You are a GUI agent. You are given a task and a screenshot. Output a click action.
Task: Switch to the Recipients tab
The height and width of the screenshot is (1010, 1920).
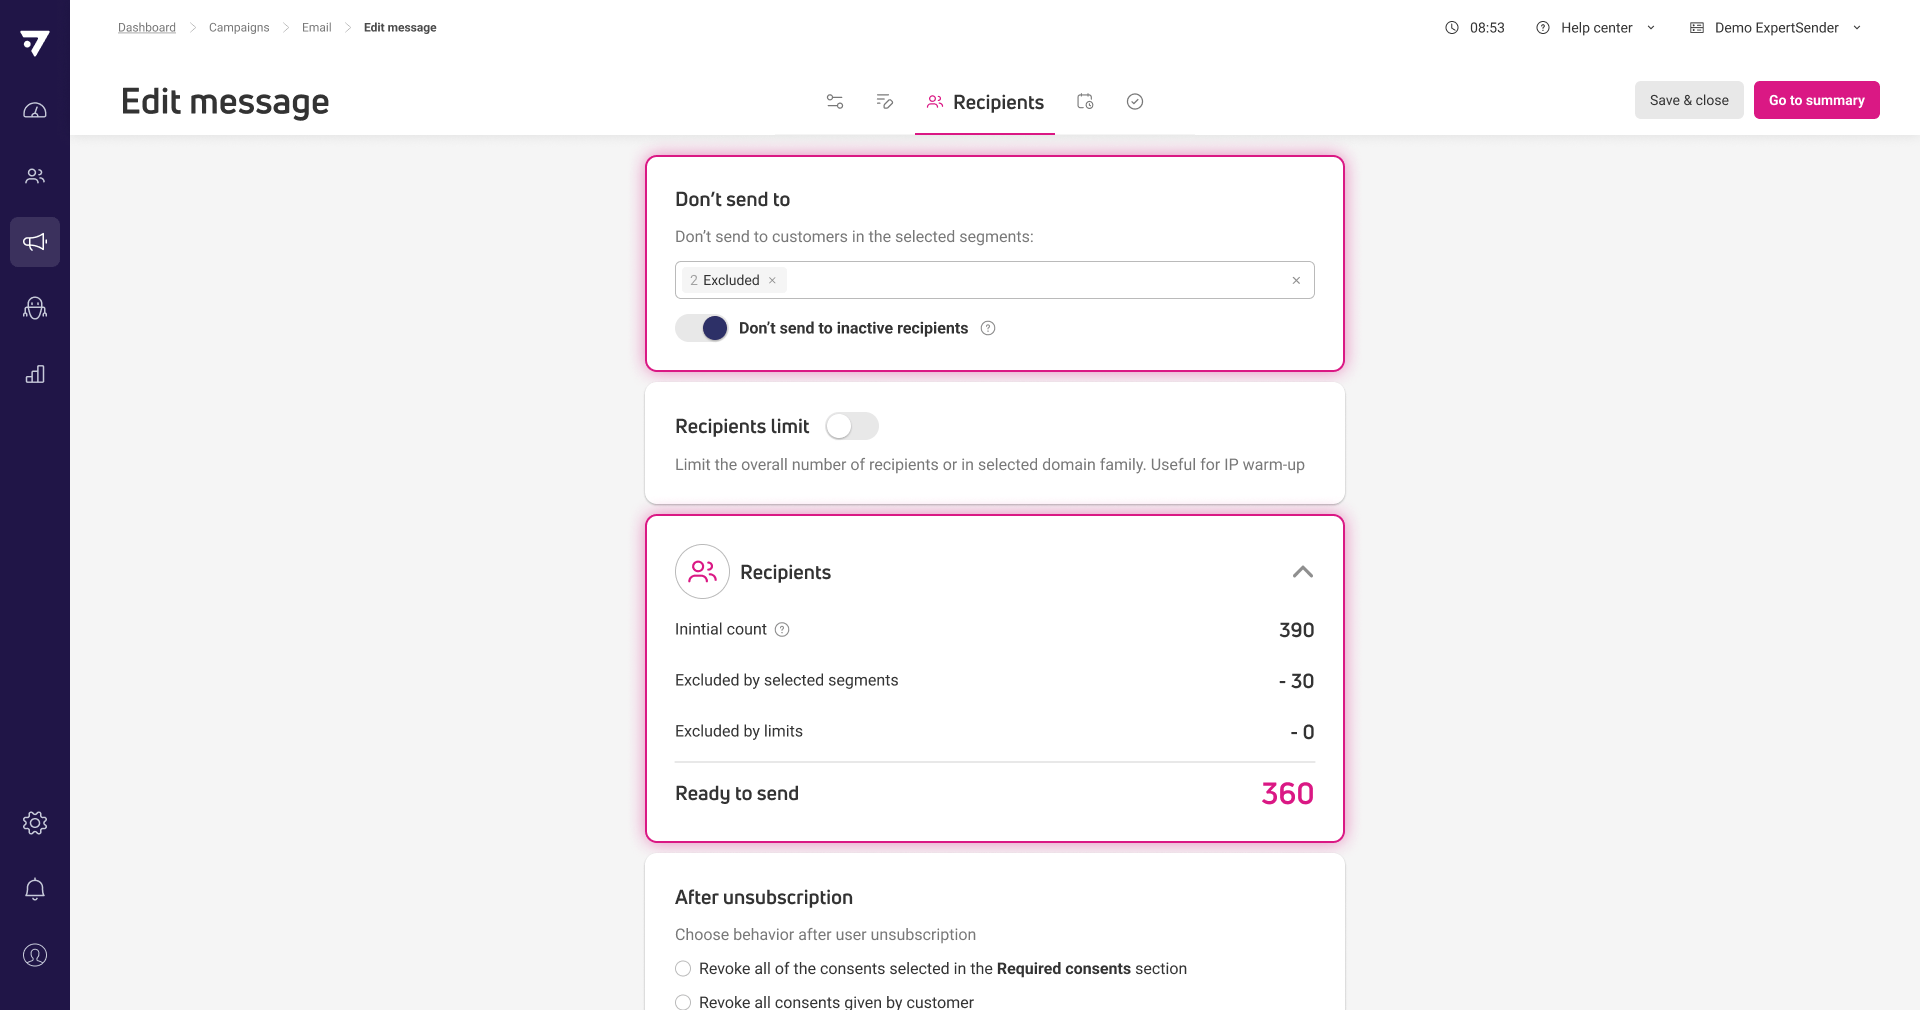tap(984, 101)
